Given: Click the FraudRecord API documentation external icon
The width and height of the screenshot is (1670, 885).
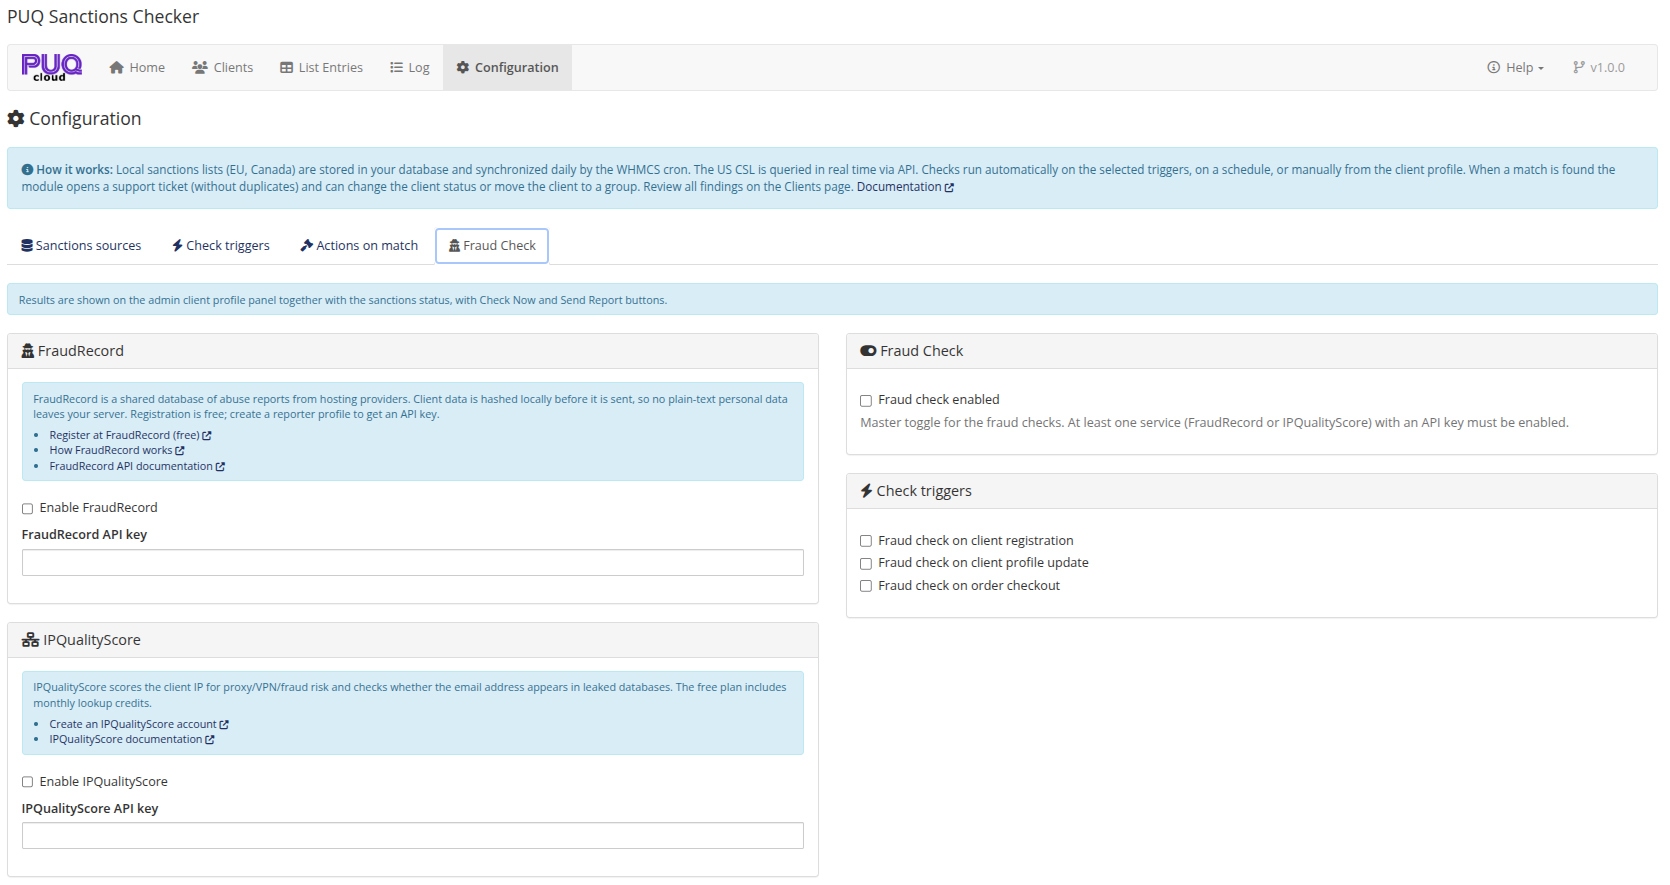Looking at the screenshot, I should point(220,466).
